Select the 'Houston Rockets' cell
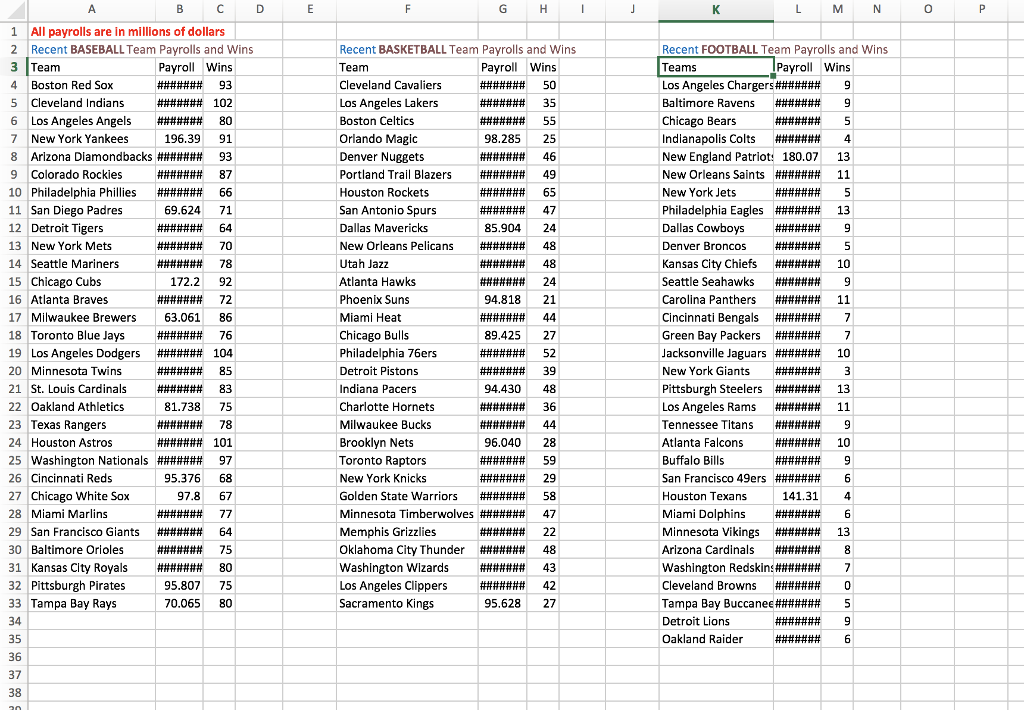Image resolution: width=1024 pixels, height=710 pixels. pyautogui.click(x=408, y=193)
